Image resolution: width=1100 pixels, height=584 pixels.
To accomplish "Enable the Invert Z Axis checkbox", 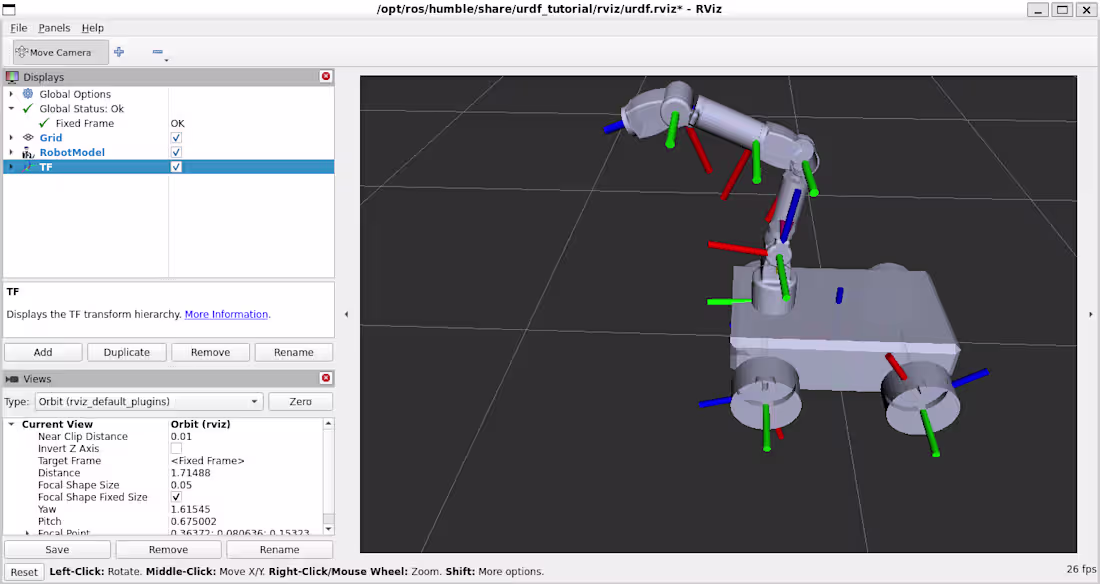I will click(x=176, y=448).
